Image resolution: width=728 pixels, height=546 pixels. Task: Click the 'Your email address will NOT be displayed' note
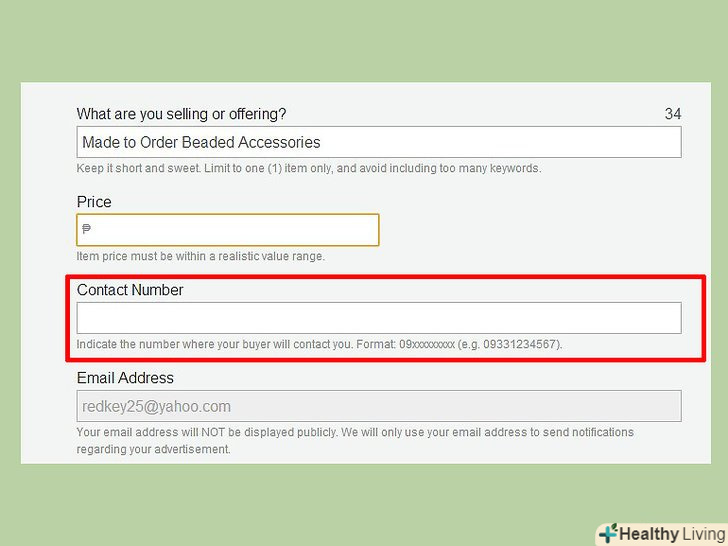(x=355, y=441)
